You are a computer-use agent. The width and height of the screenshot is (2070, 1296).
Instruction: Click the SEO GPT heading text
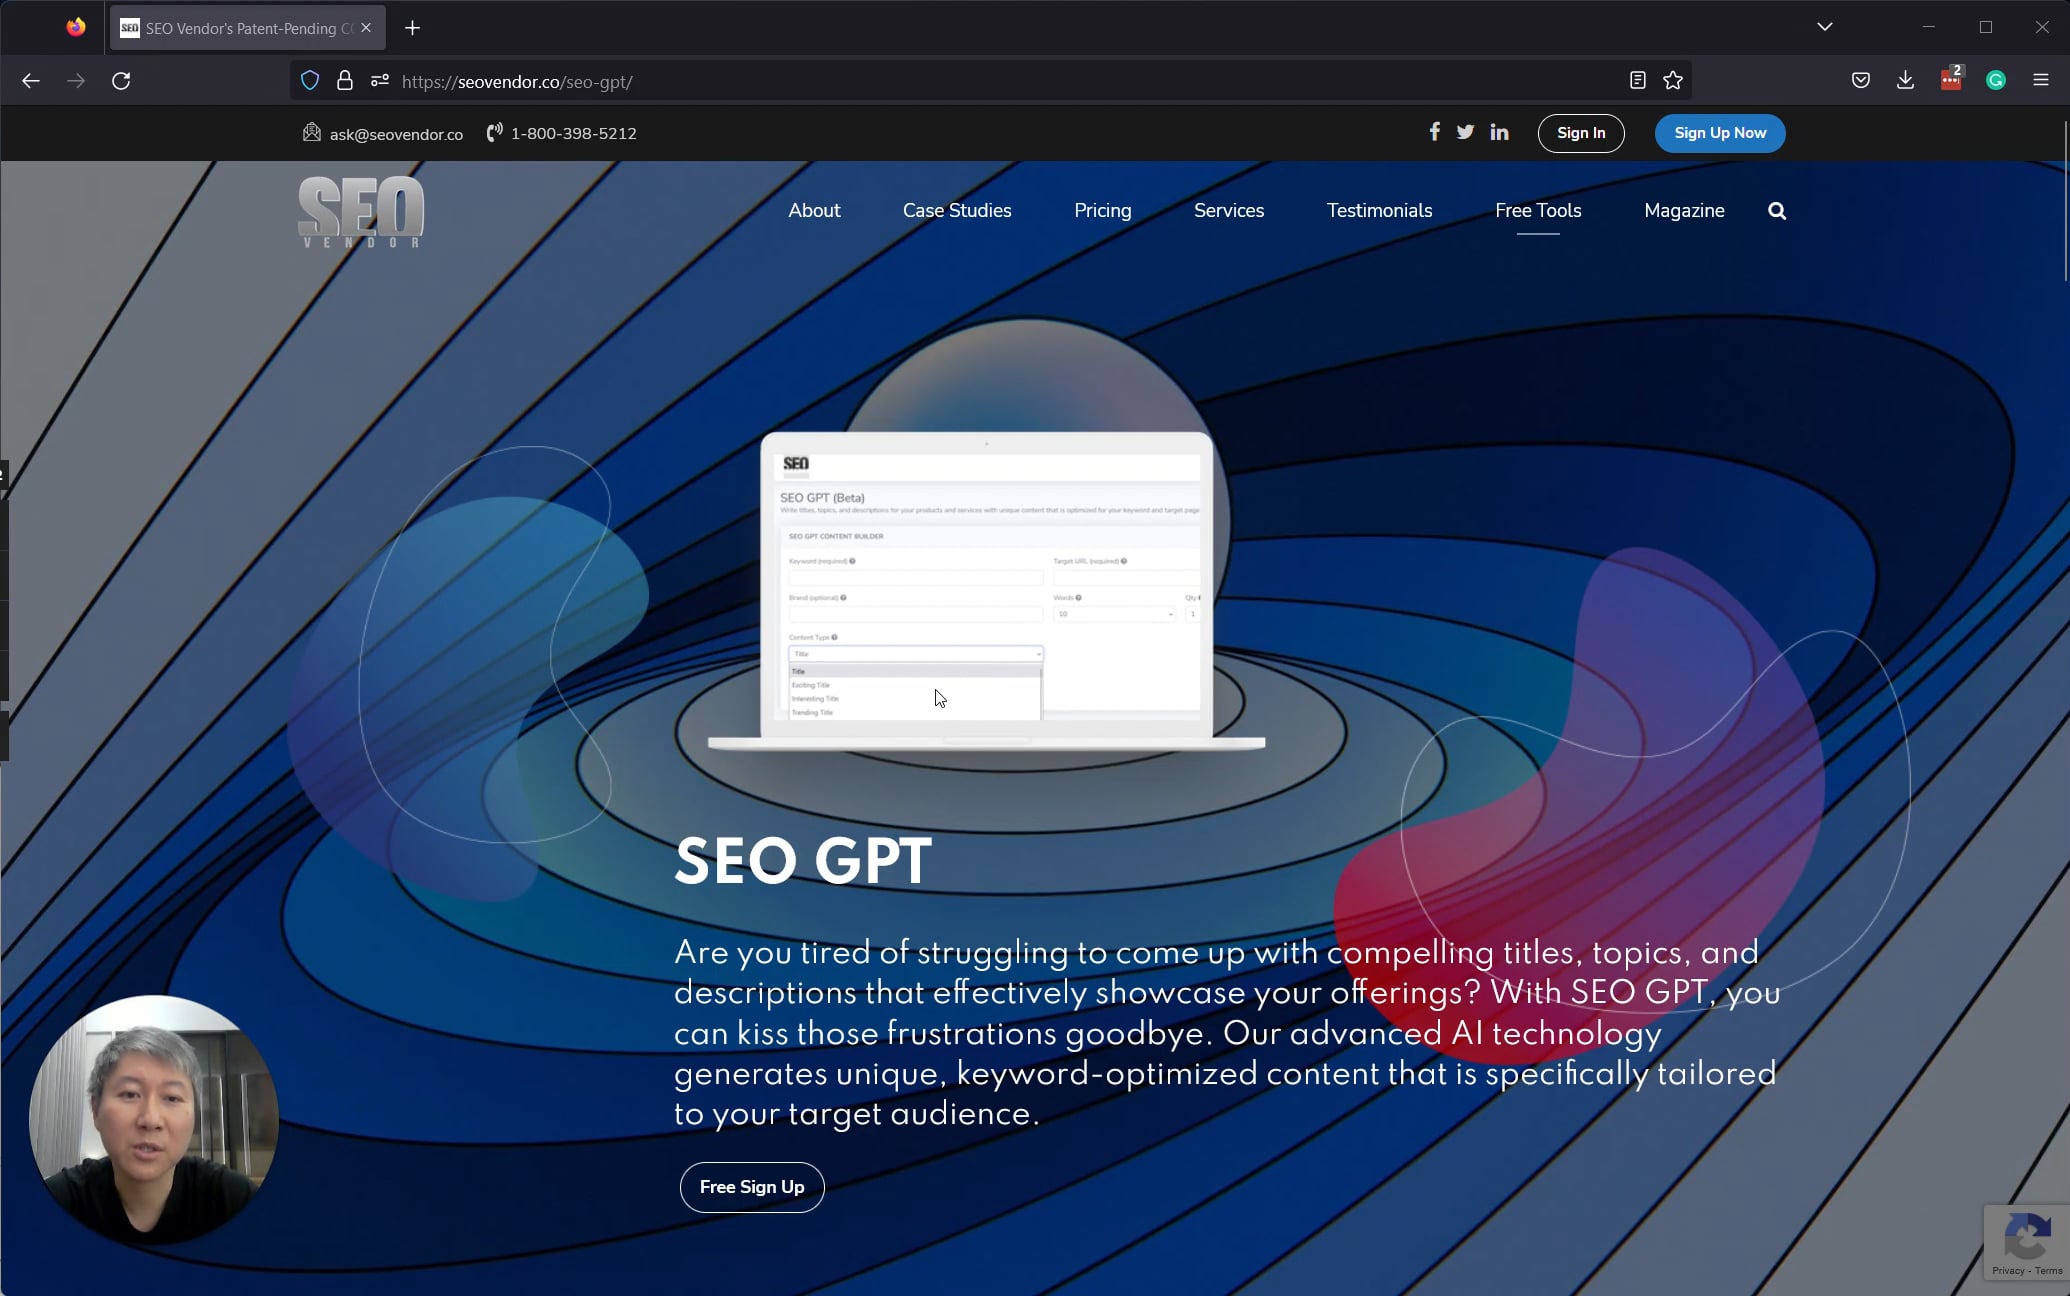coord(803,861)
